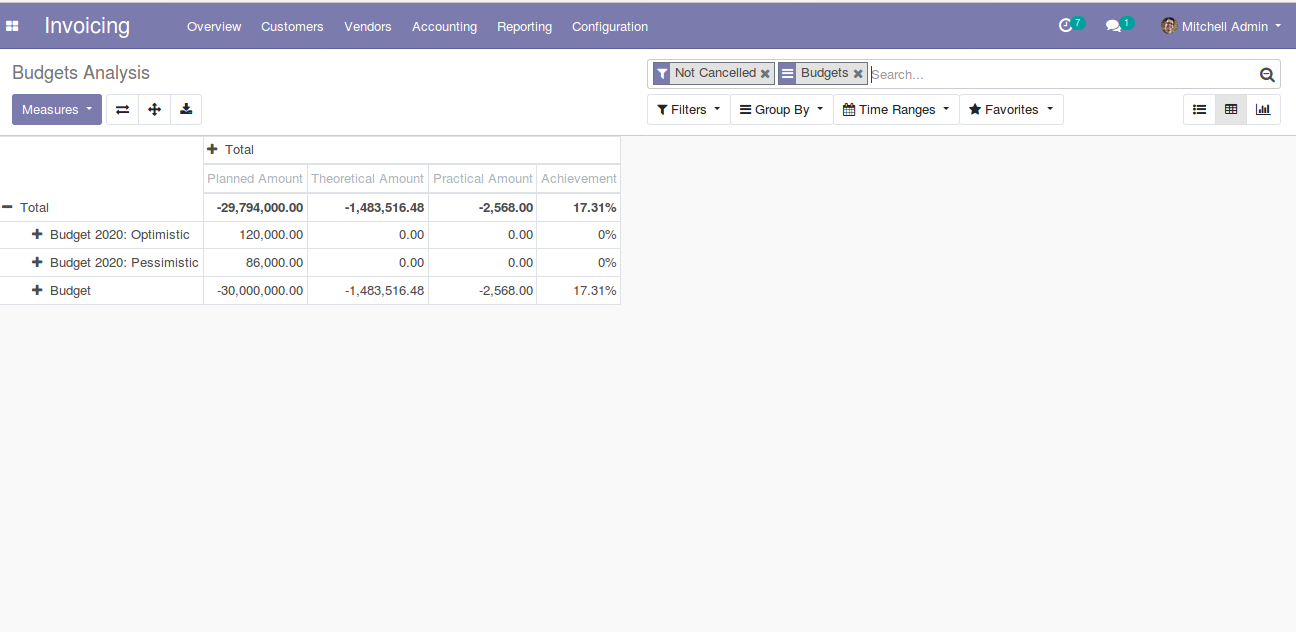Image resolution: width=1296 pixels, height=632 pixels.
Task: Open the Measures dropdown
Action: click(x=57, y=110)
